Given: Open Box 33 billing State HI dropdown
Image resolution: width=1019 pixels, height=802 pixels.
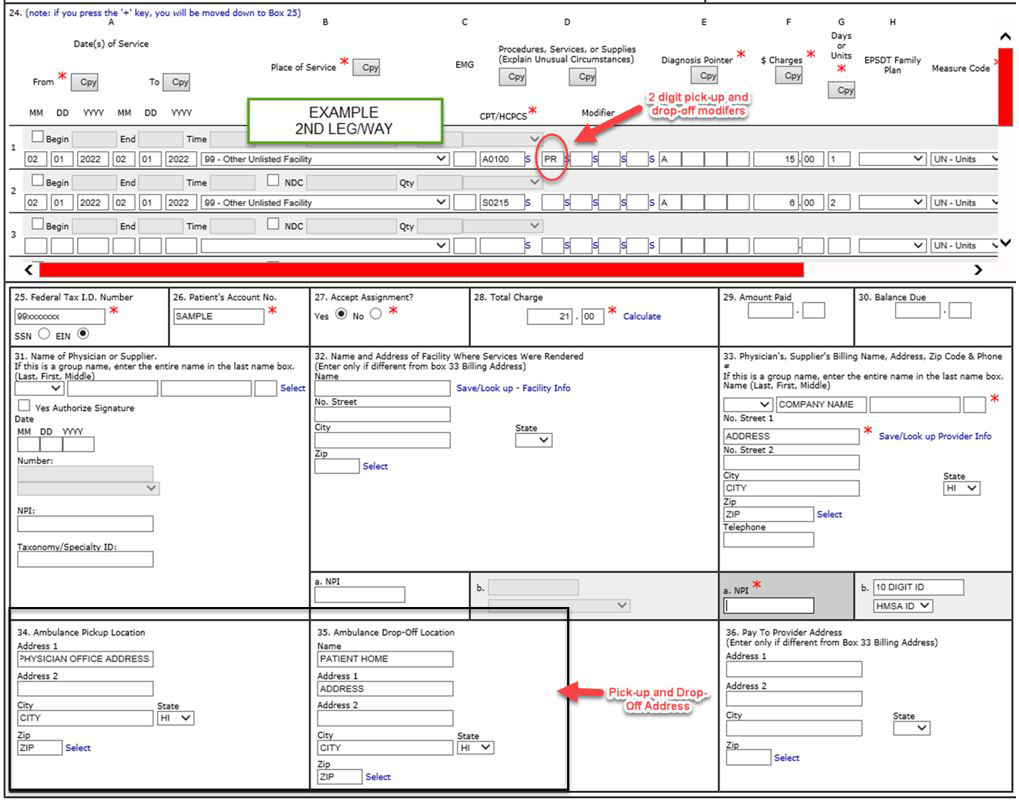Looking at the screenshot, I should click(x=961, y=488).
